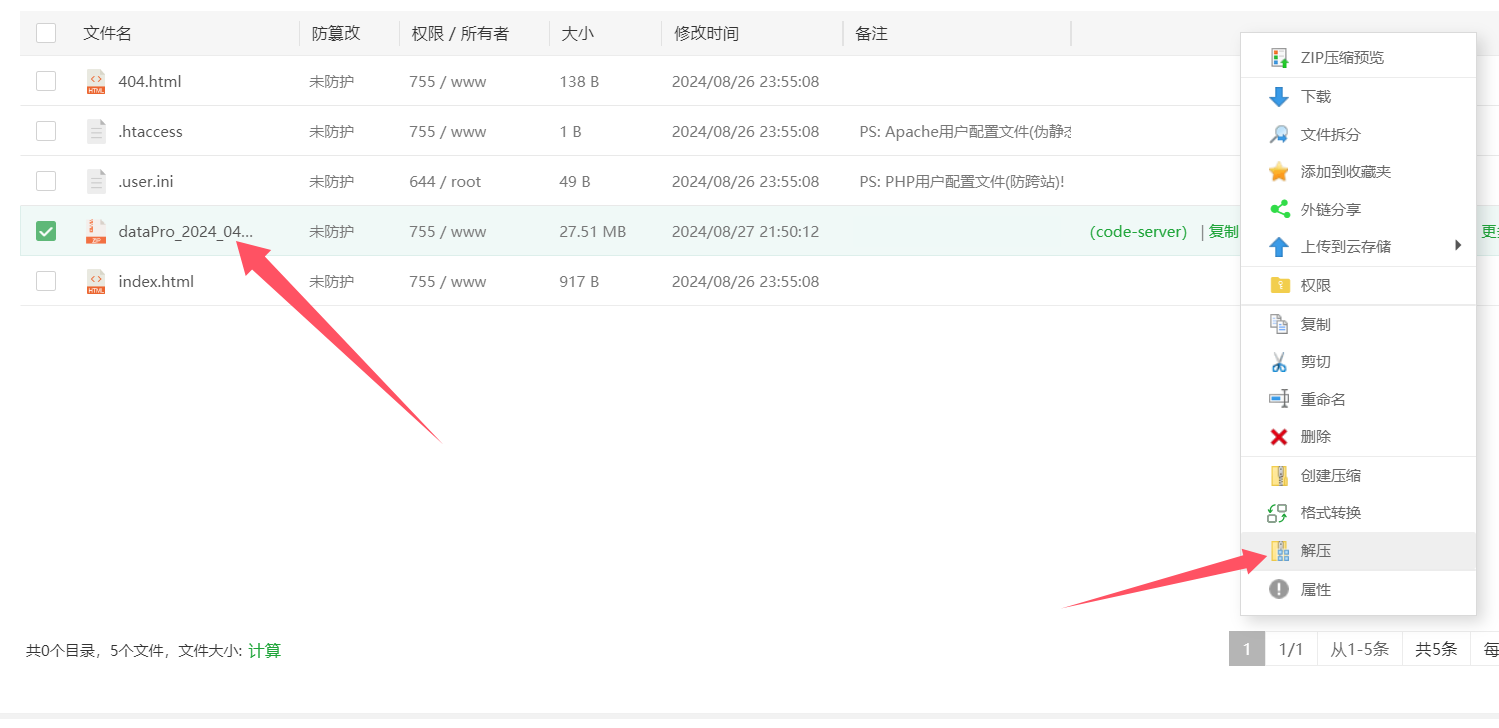Choose 解压 from the context menu
Image resolution: width=1499 pixels, height=728 pixels.
click(x=1316, y=551)
